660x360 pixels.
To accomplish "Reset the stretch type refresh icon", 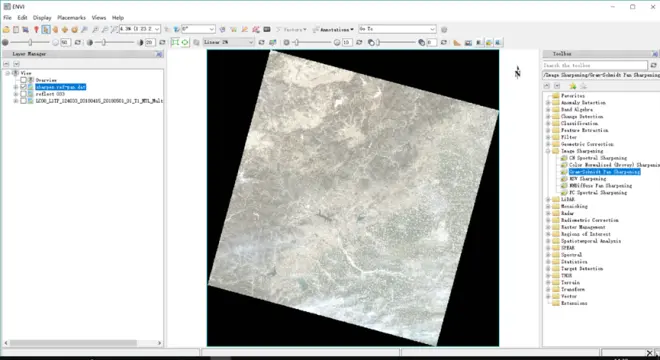I will click(x=261, y=43).
